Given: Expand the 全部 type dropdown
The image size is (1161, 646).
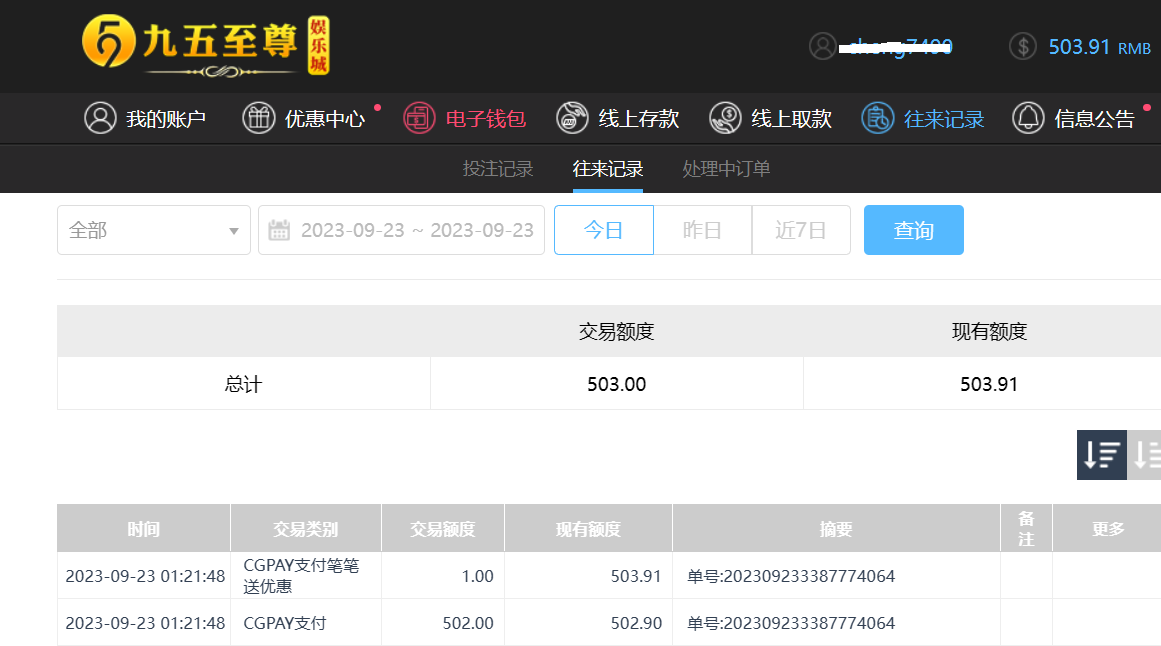Looking at the screenshot, I should [x=154, y=230].
